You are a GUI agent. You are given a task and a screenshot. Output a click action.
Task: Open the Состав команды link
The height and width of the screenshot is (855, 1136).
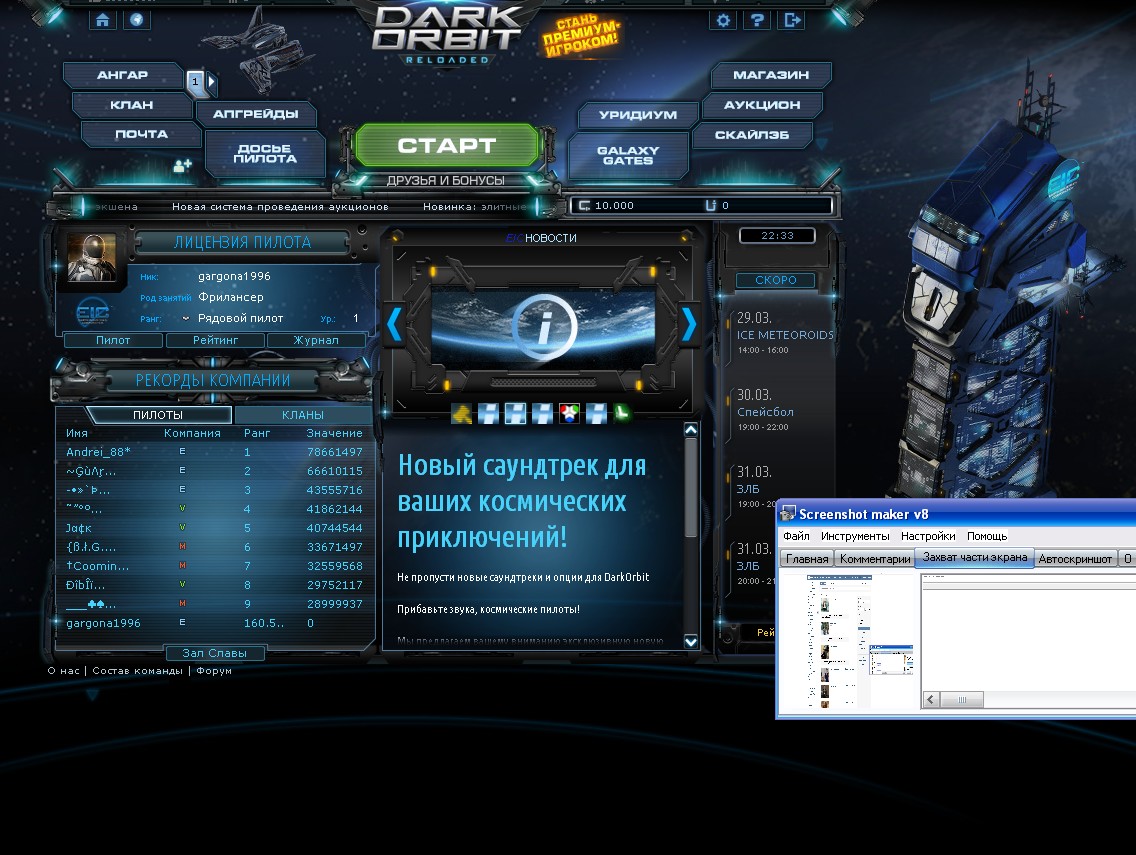click(x=138, y=671)
